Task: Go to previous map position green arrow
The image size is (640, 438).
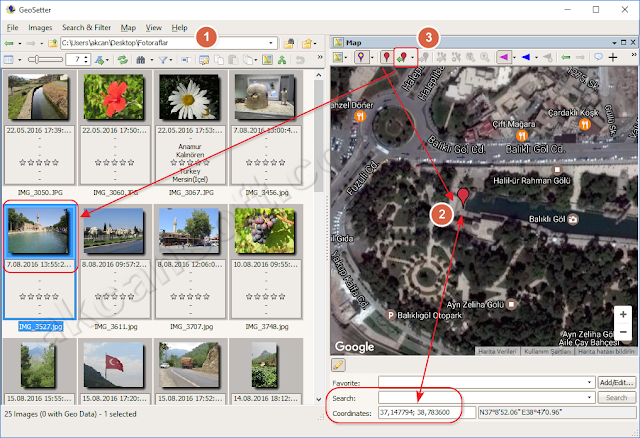Action: 565,58
